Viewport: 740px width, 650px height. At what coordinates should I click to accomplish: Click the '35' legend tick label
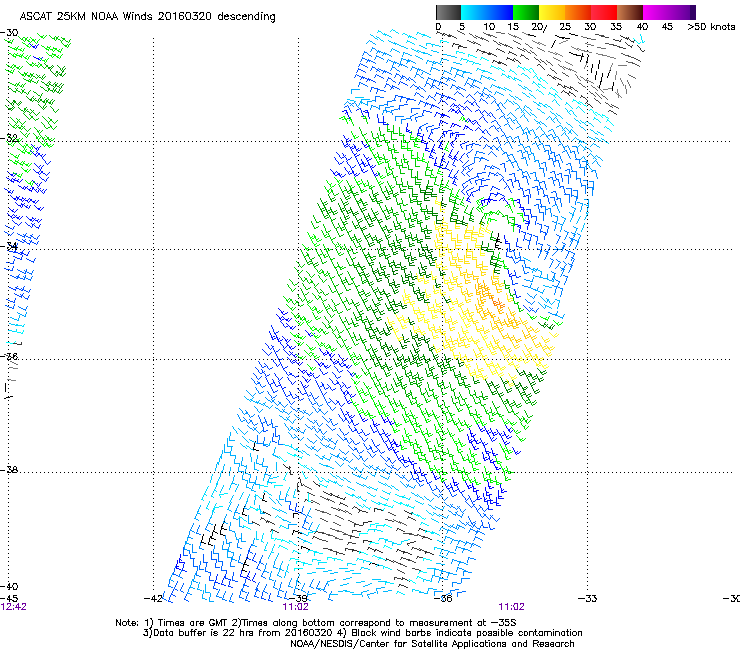pos(616,27)
